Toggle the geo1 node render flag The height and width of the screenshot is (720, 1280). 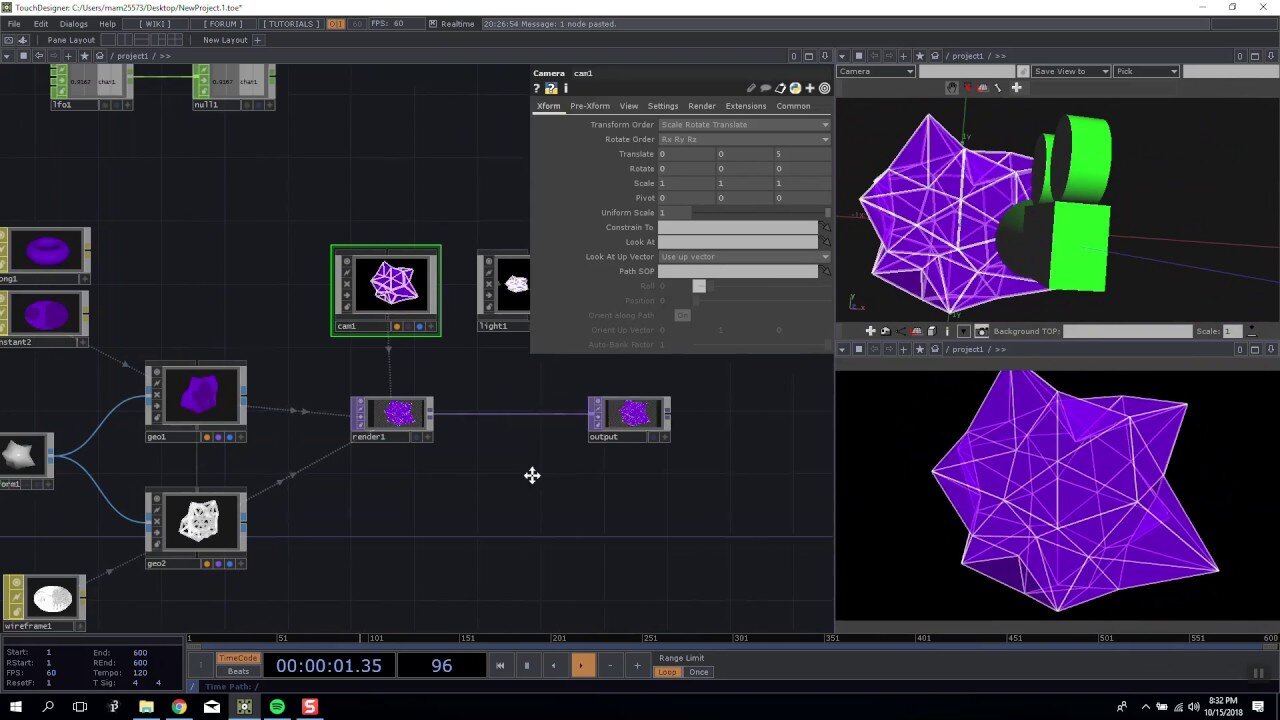(219, 437)
